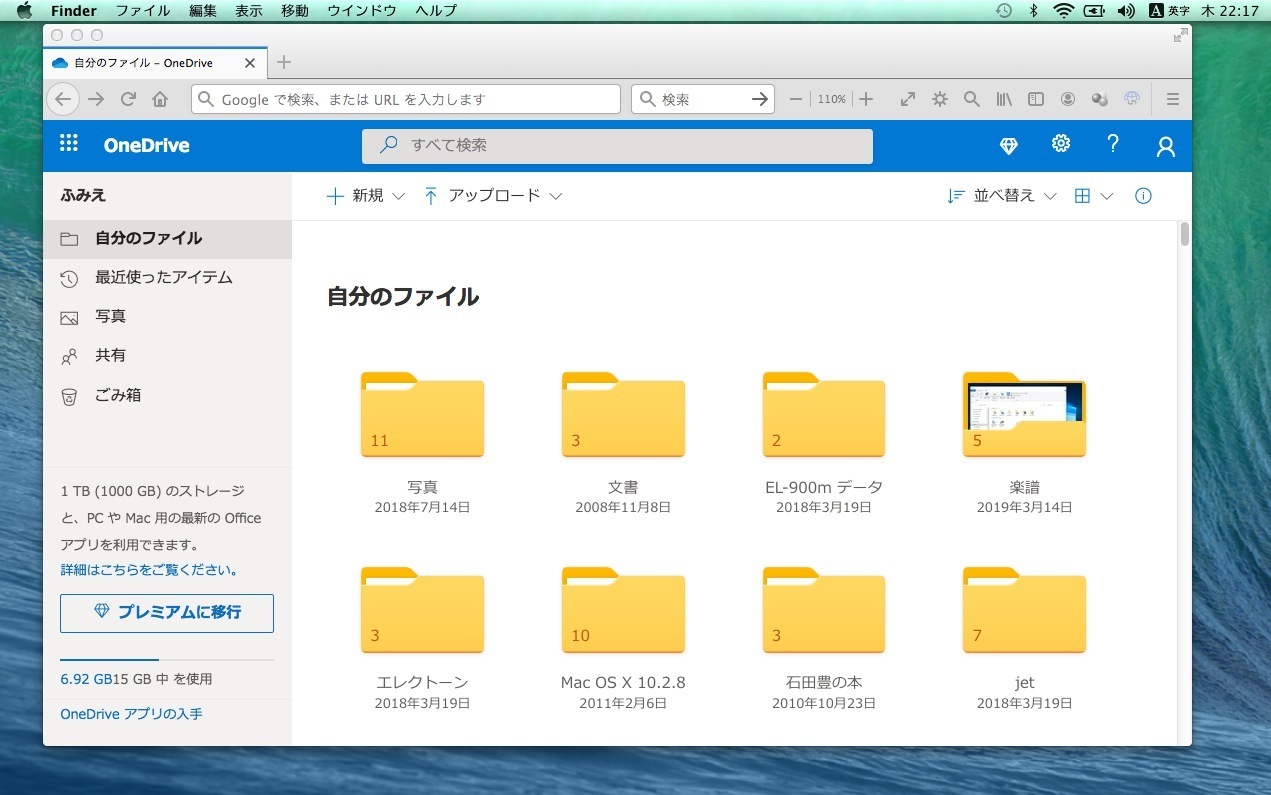The image size is (1271, 795).
Task: Open the 並べ替え sort dropdown
Action: click(1002, 196)
